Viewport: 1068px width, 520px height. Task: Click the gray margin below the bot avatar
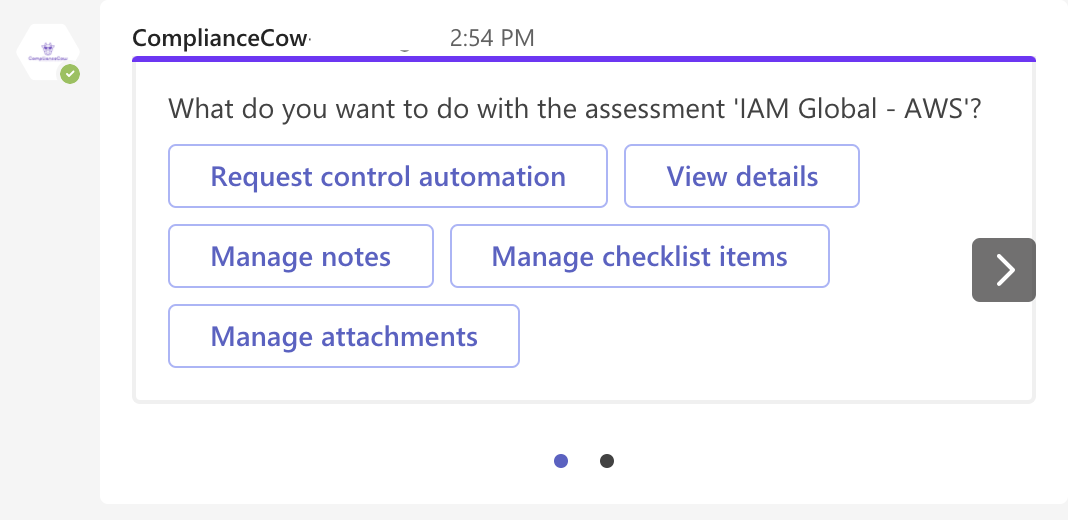(x=48, y=300)
